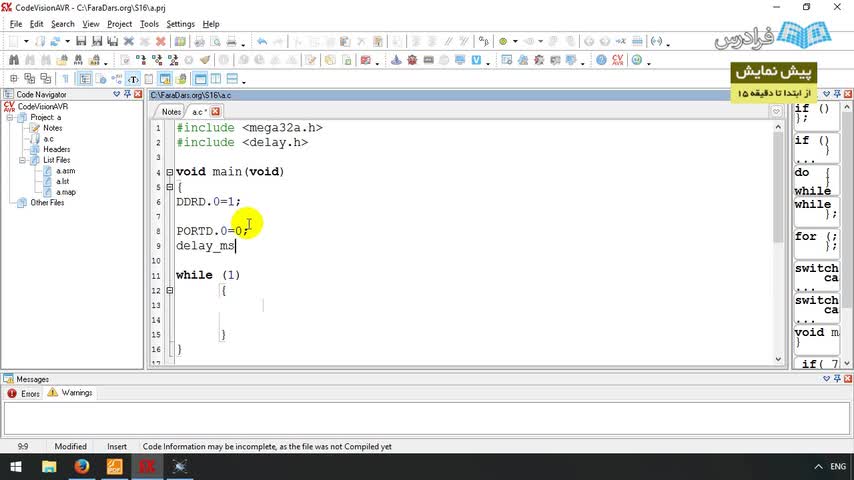Click the Project Notes edit icon
854x480 pixels.
(x=310, y=60)
